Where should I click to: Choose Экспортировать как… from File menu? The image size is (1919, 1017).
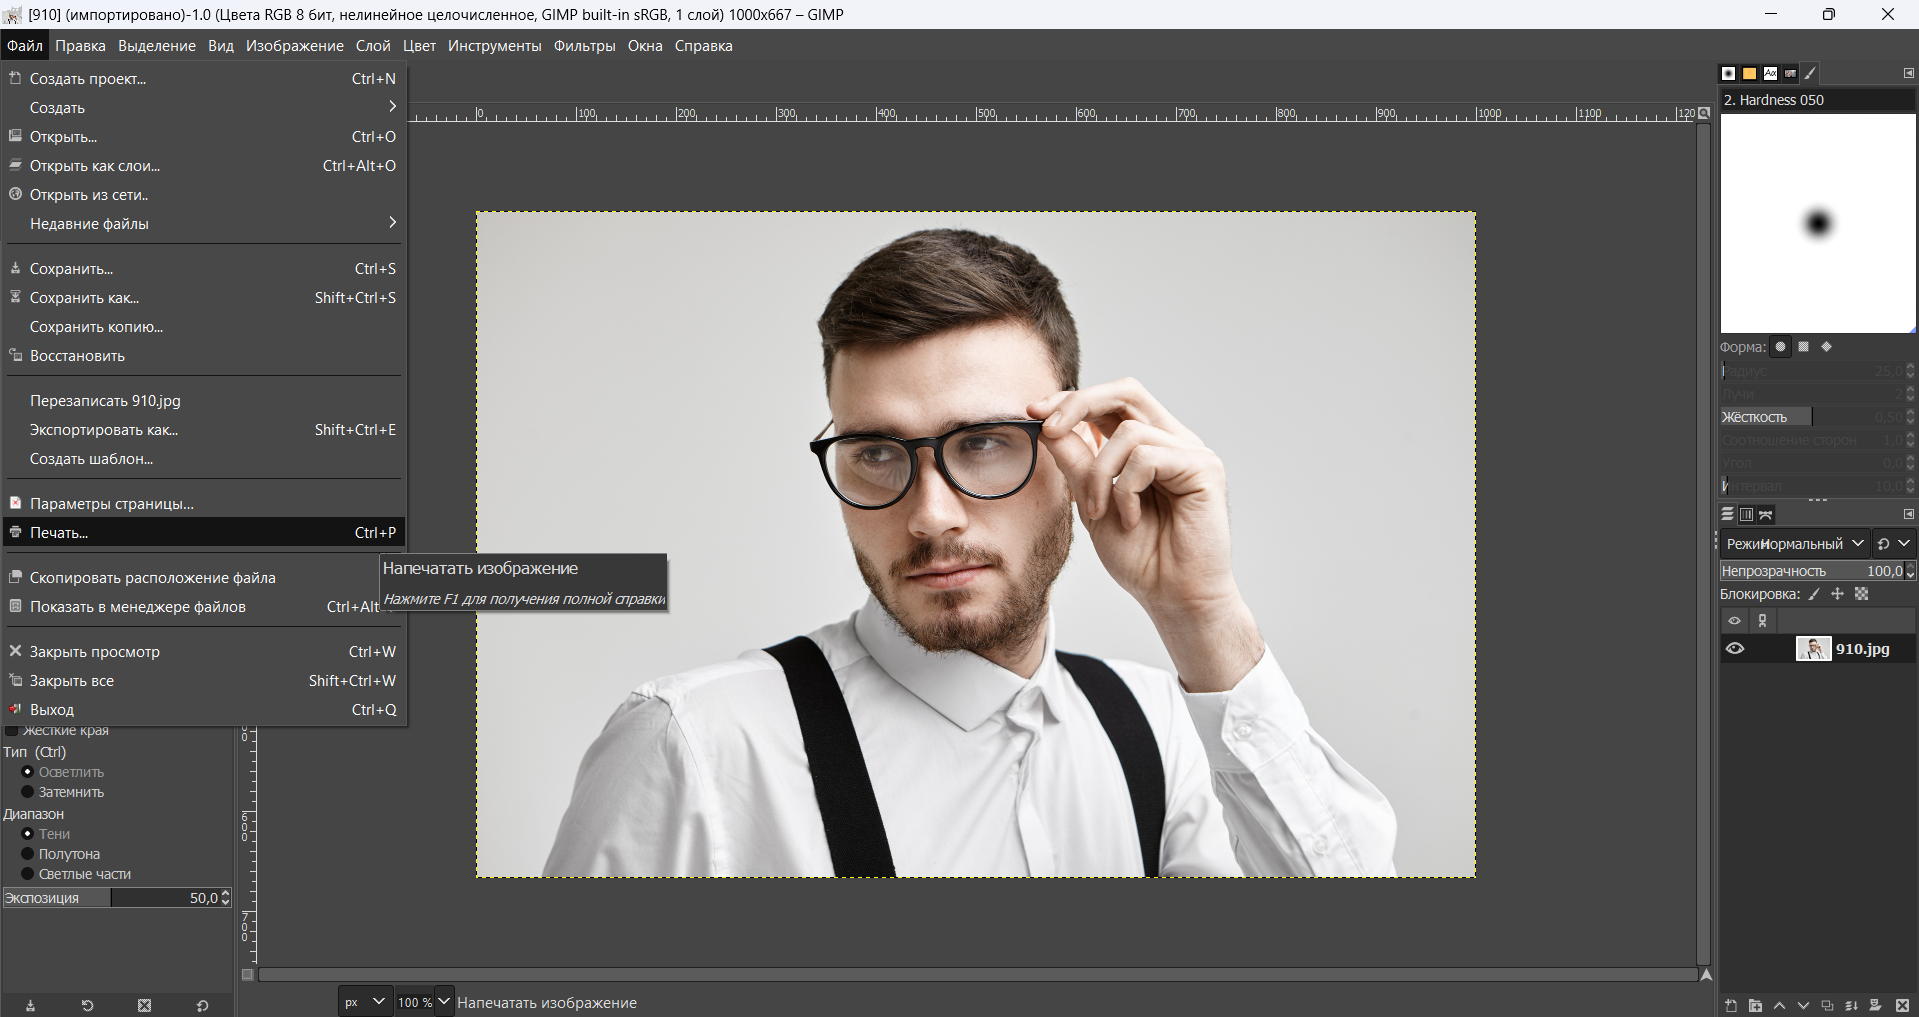(104, 430)
